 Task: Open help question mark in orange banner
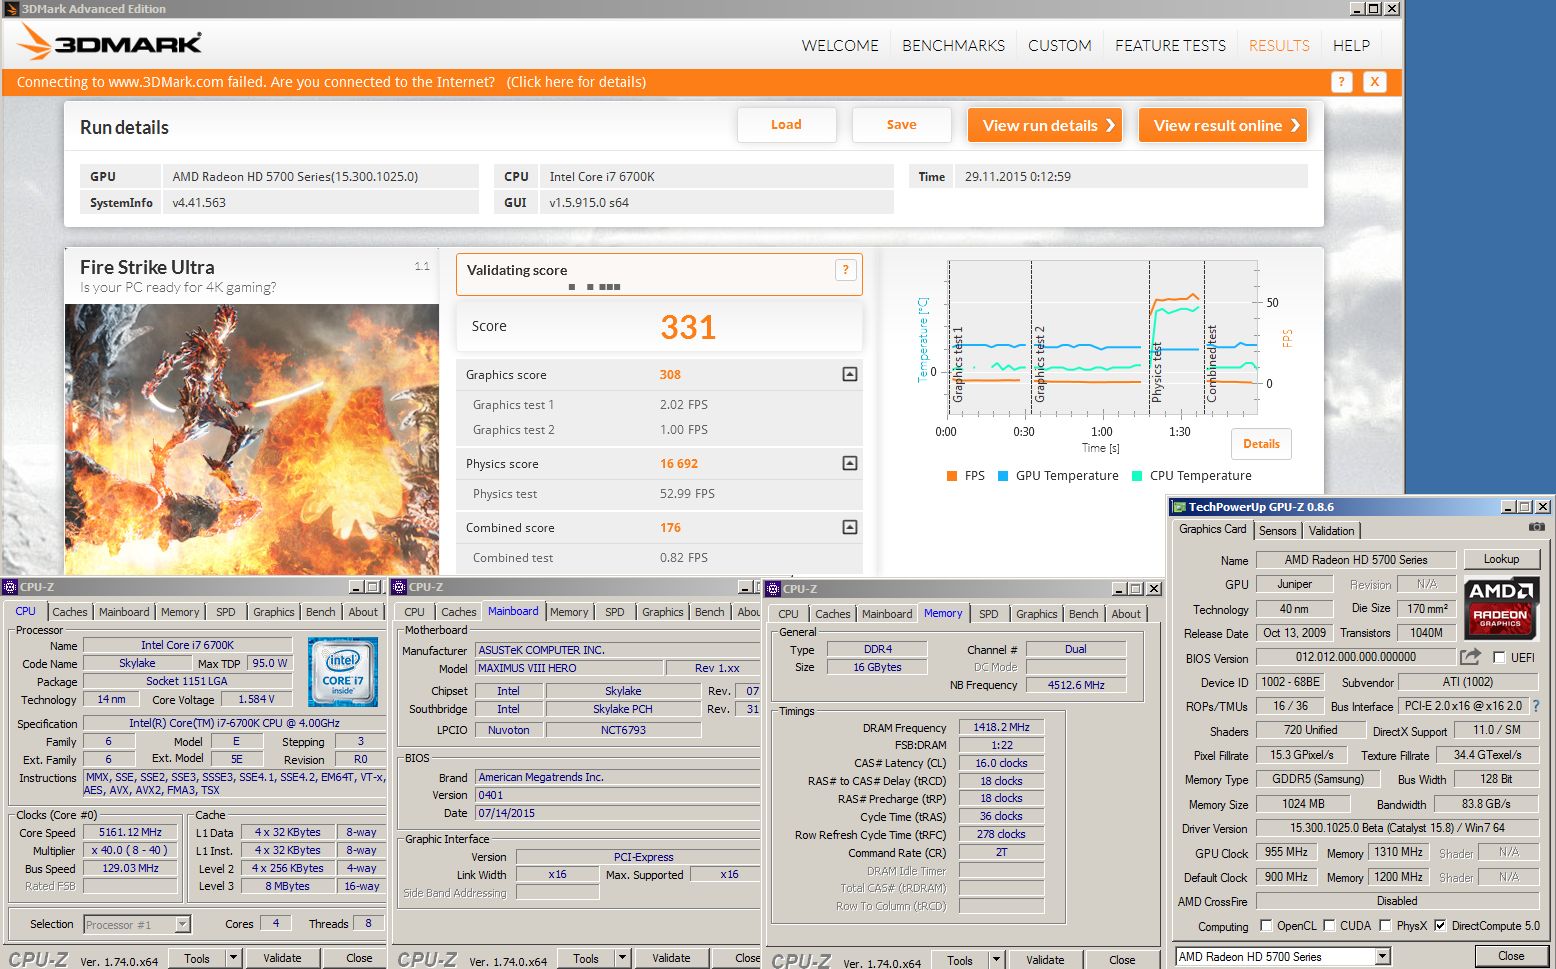pos(1342,82)
